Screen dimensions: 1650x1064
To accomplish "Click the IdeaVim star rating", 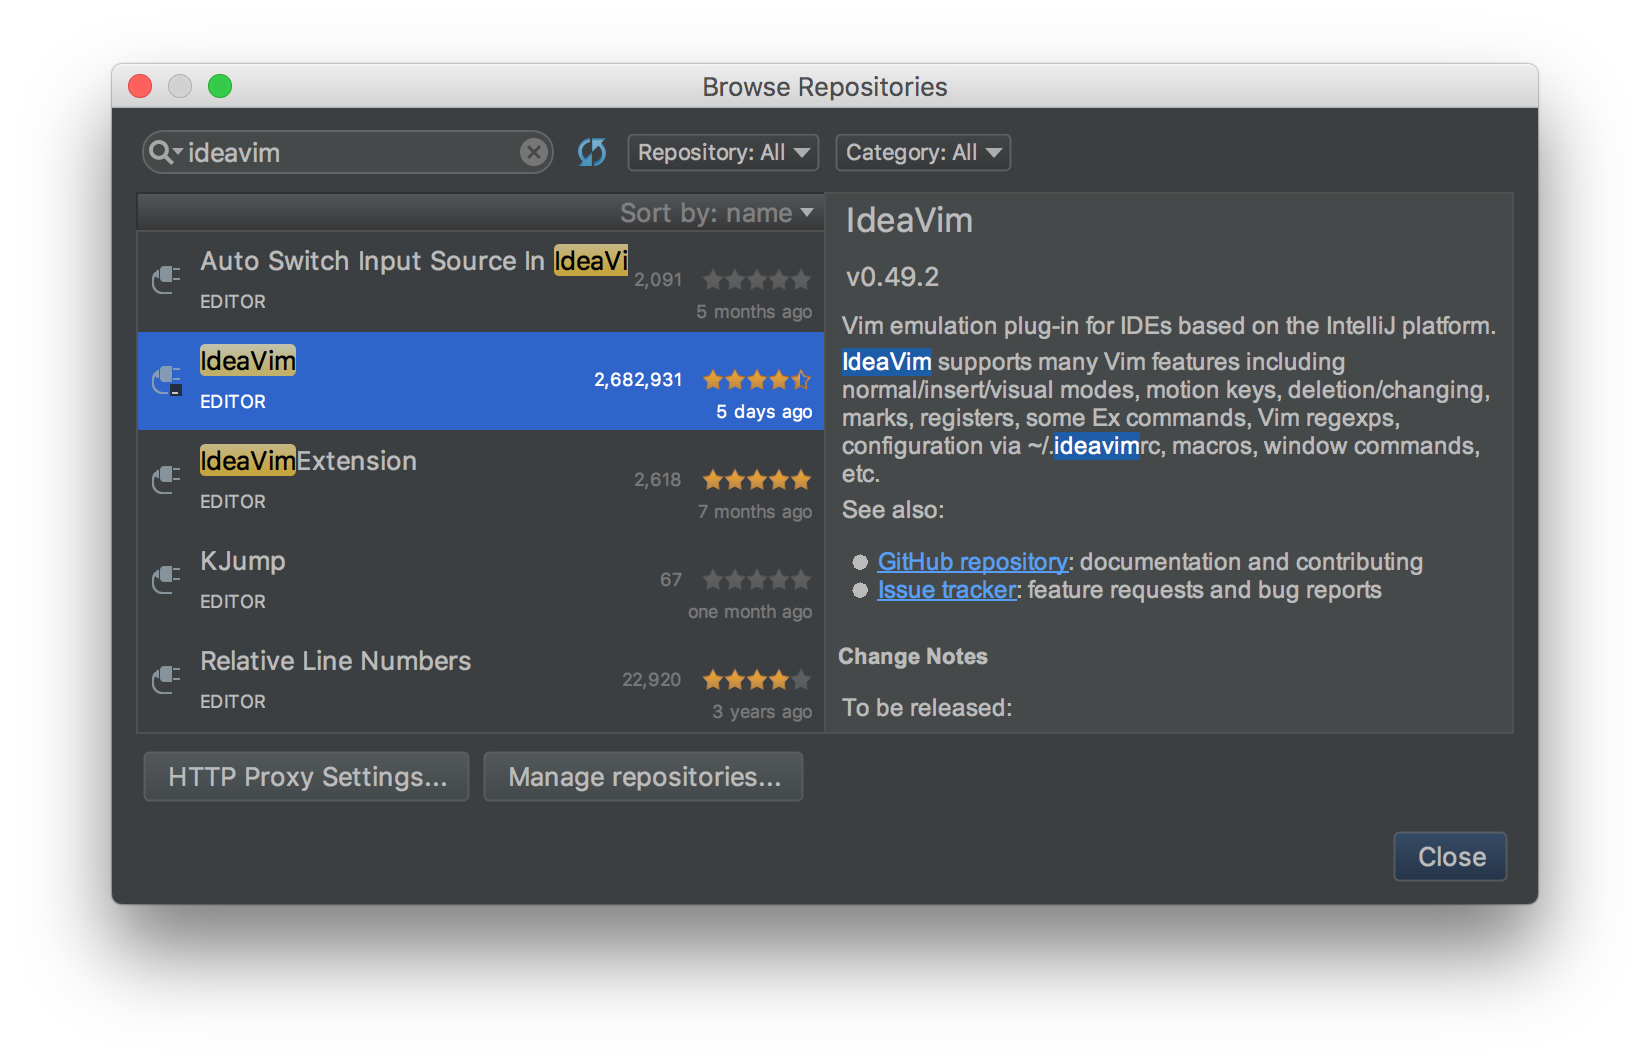I will 756,380.
